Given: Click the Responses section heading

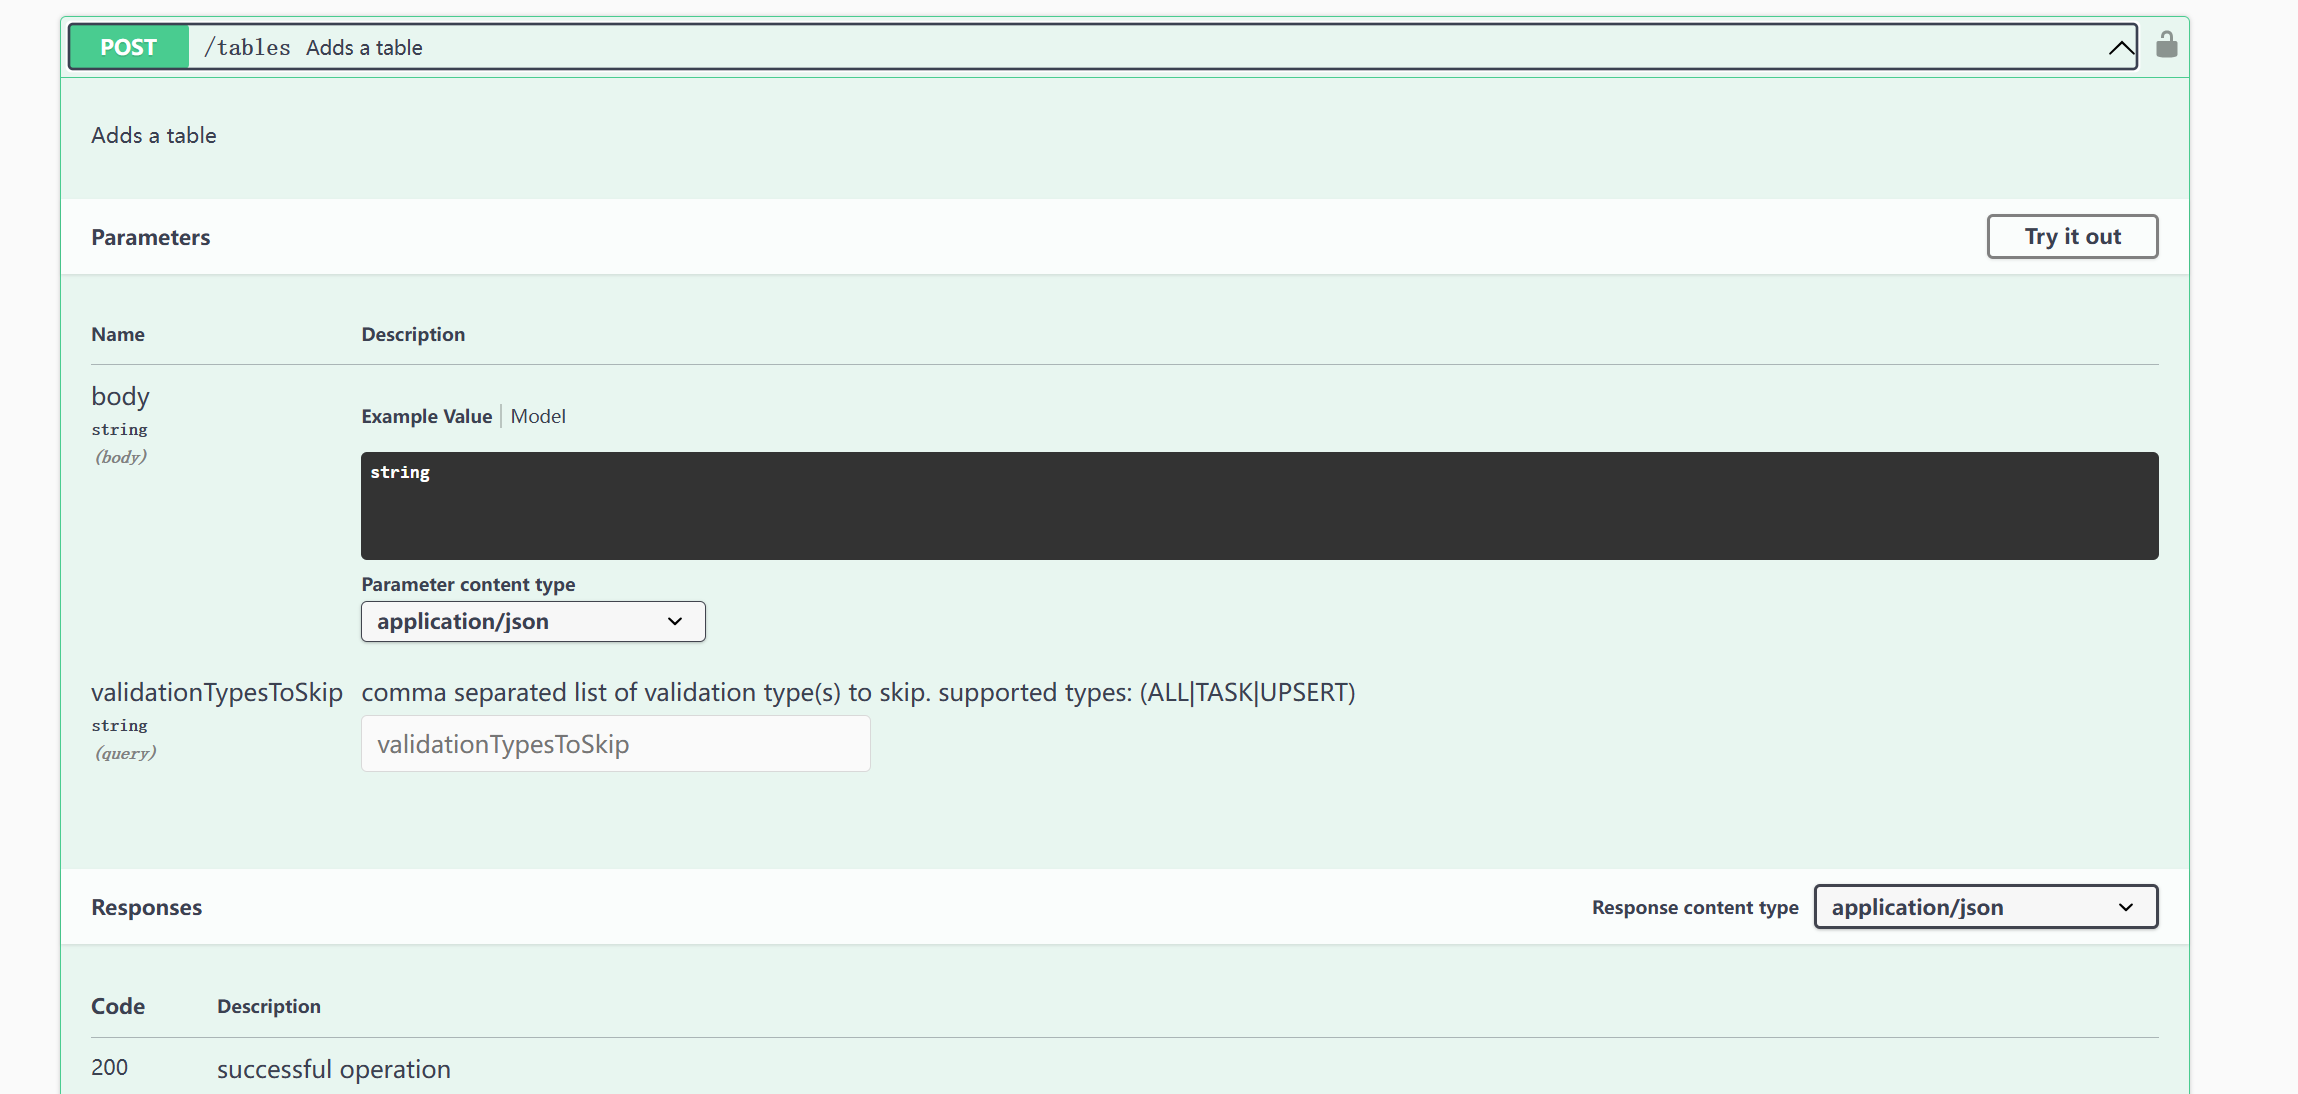Looking at the screenshot, I should pyautogui.click(x=146, y=907).
